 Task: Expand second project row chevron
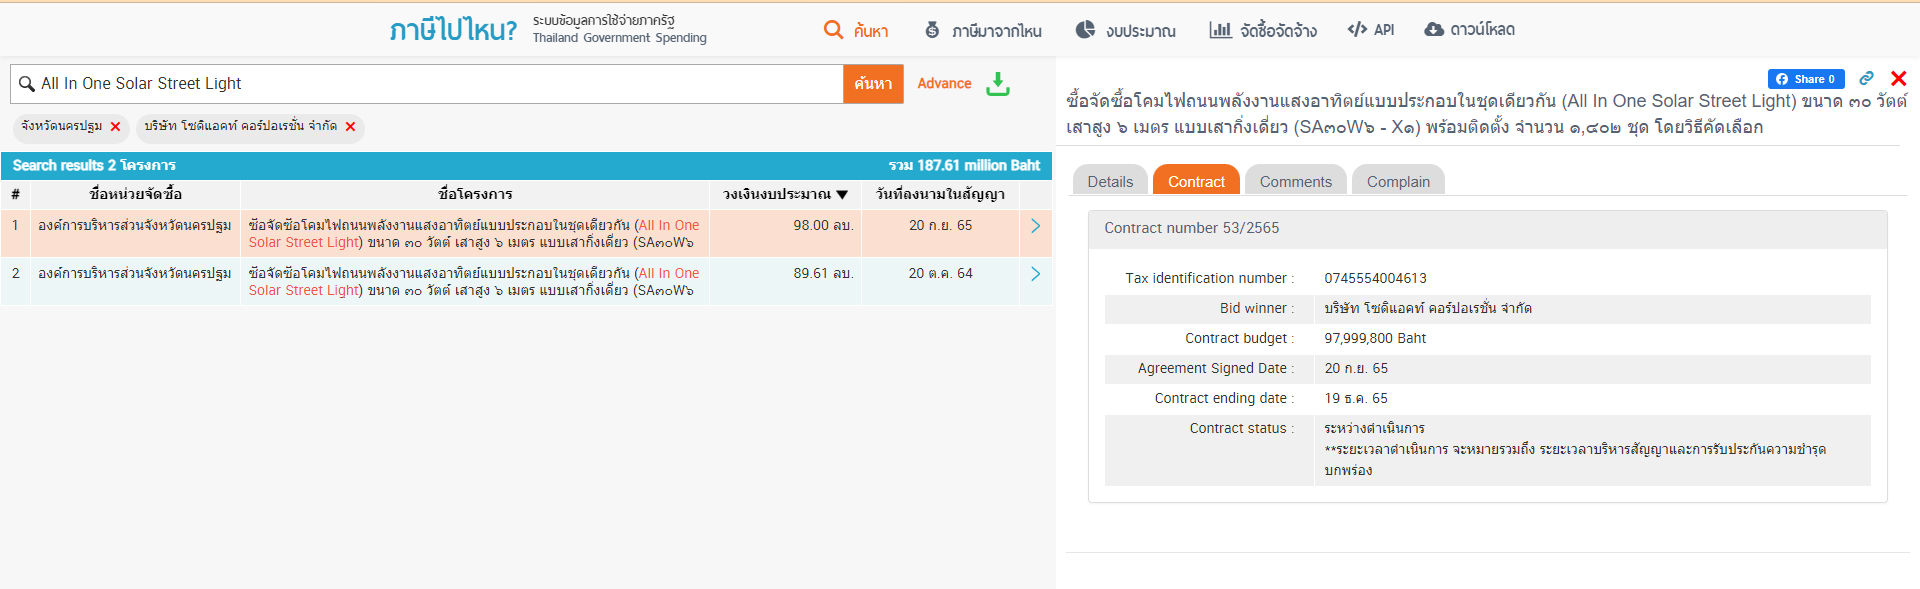pyautogui.click(x=1035, y=274)
